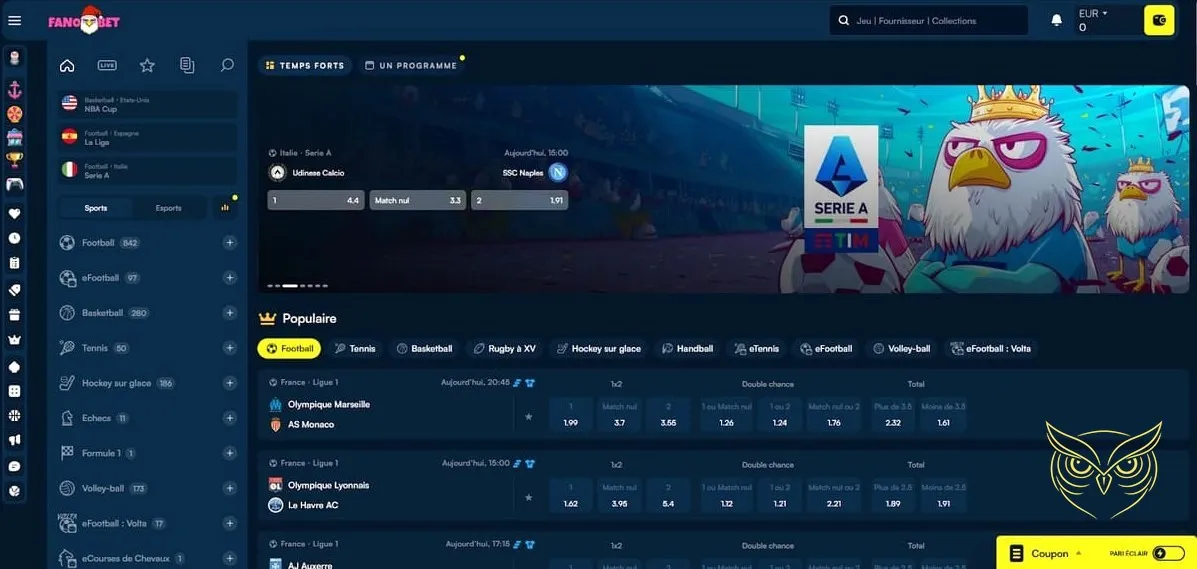The width and height of the screenshot is (1197, 569).
Task: Favorite the Marseille vs Monaco match
Action: point(528,417)
